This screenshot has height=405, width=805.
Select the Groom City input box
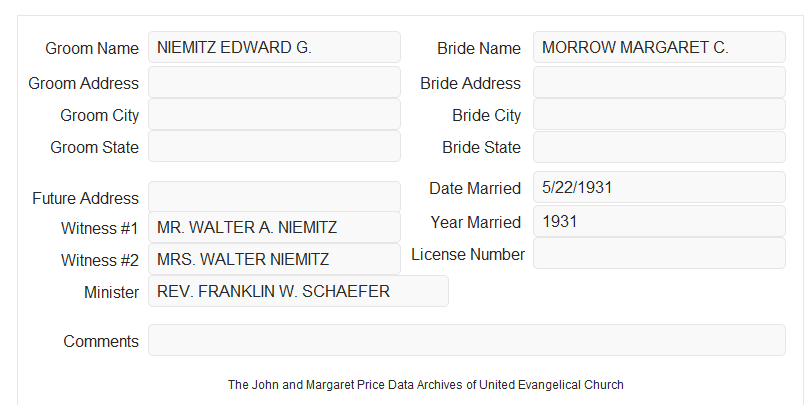point(274,114)
